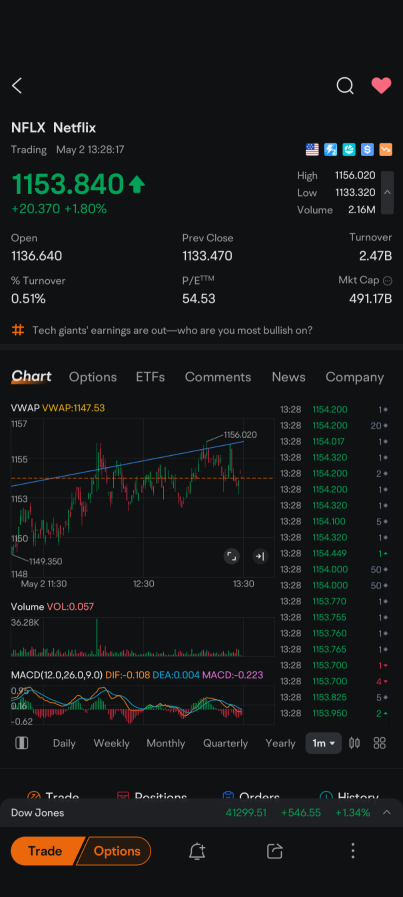
Task: Share the stock with the share icon
Action: [275, 851]
